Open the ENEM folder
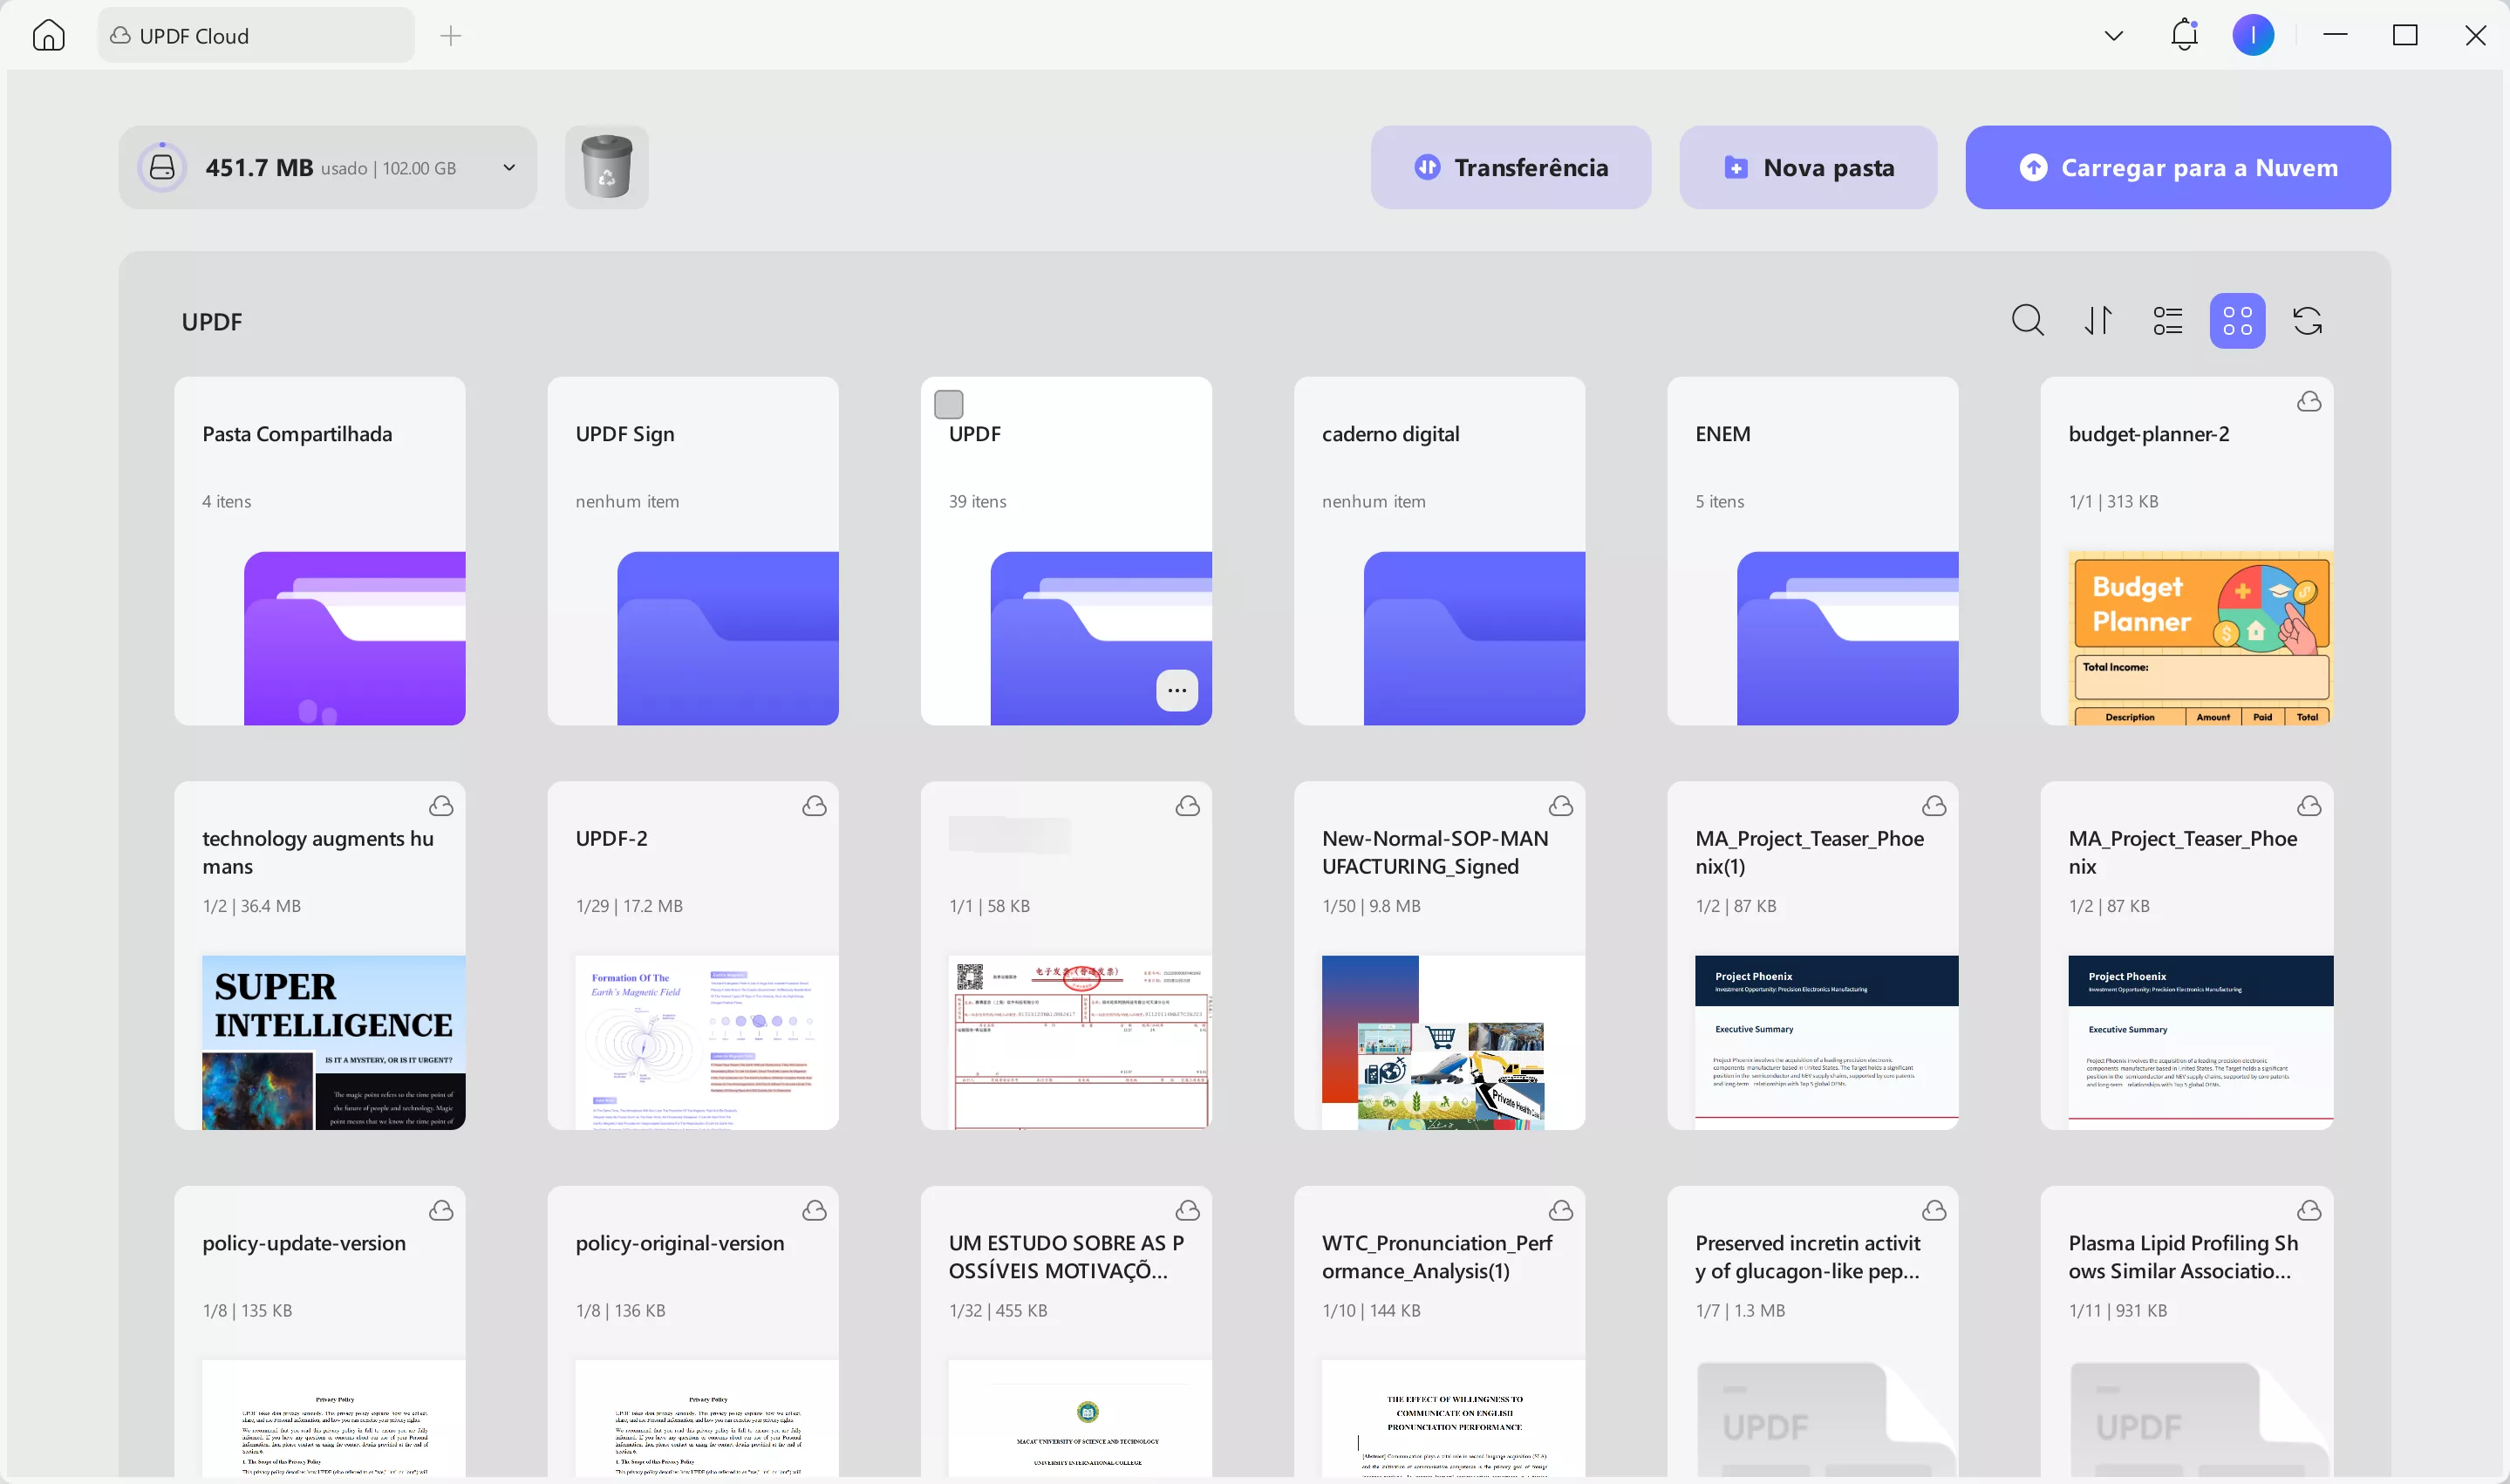Viewport: 2510px width, 1484px height. (1812, 551)
